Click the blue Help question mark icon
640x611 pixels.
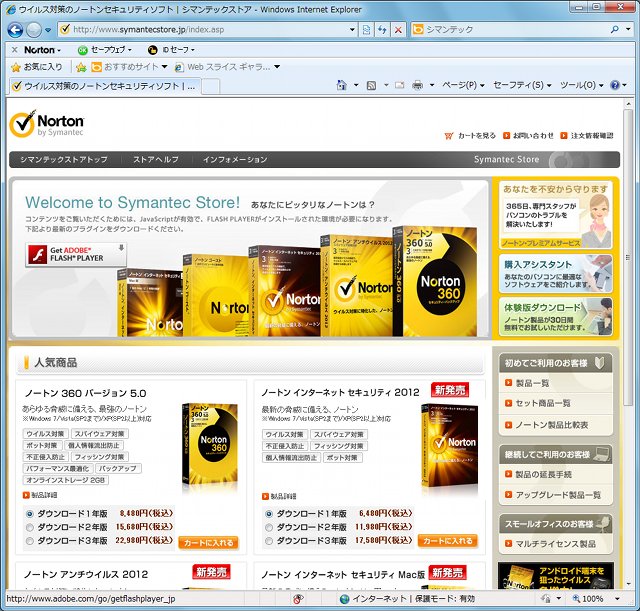coord(615,85)
